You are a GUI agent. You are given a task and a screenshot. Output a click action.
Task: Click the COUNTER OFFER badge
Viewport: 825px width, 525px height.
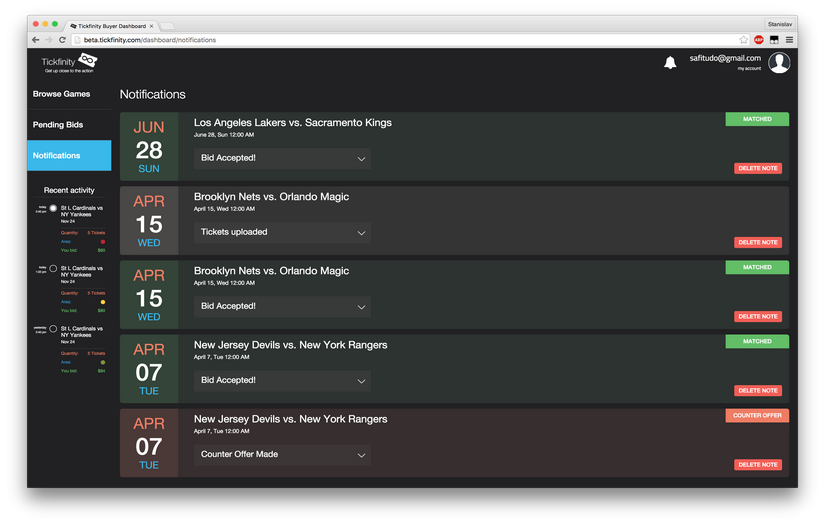coord(757,416)
